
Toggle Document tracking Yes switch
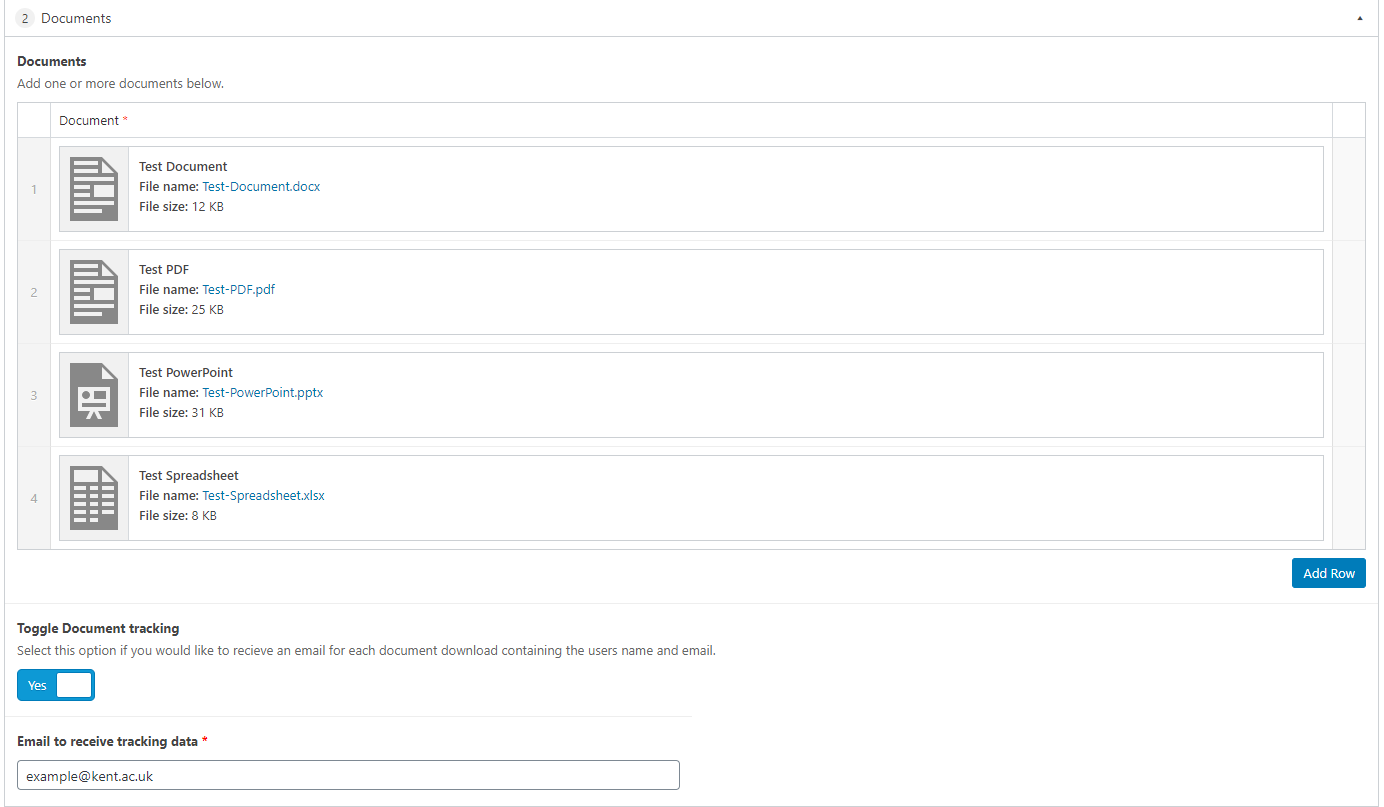(x=56, y=685)
